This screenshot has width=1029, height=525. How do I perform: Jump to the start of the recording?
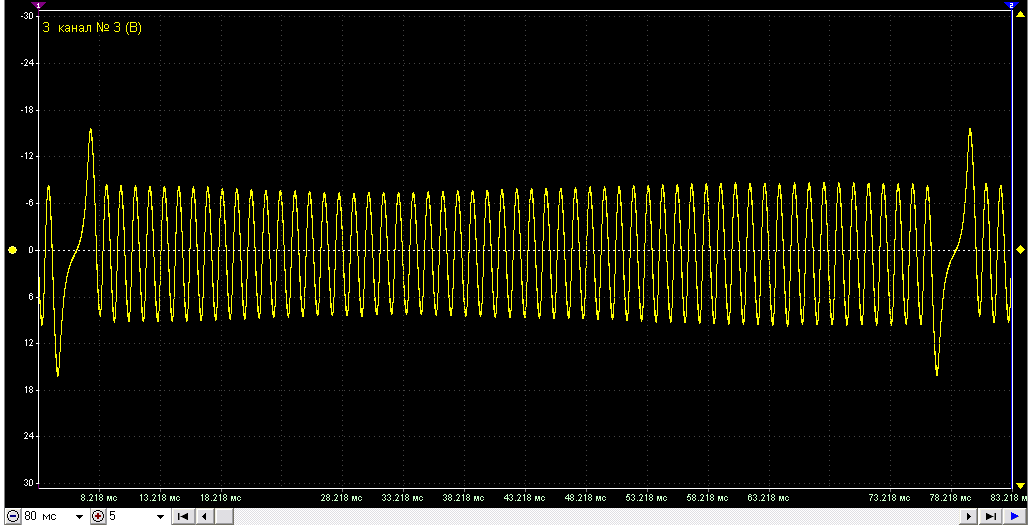183,516
